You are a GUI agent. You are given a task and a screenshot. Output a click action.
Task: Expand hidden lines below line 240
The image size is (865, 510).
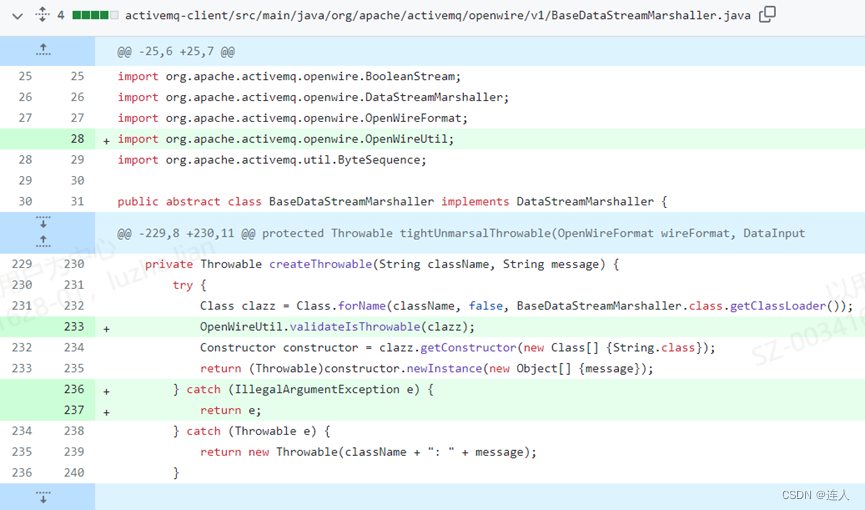pyautogui.click(x=43, y=496)
